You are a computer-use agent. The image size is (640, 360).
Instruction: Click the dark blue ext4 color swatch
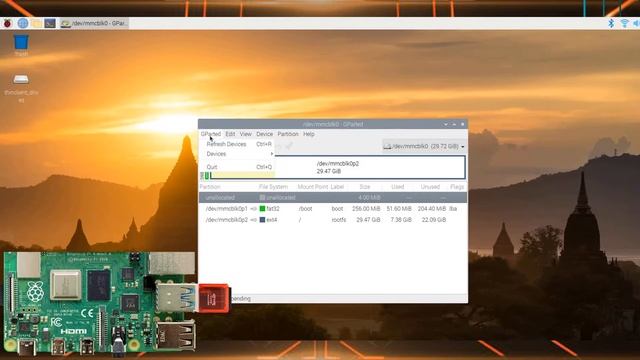(262, 220)
